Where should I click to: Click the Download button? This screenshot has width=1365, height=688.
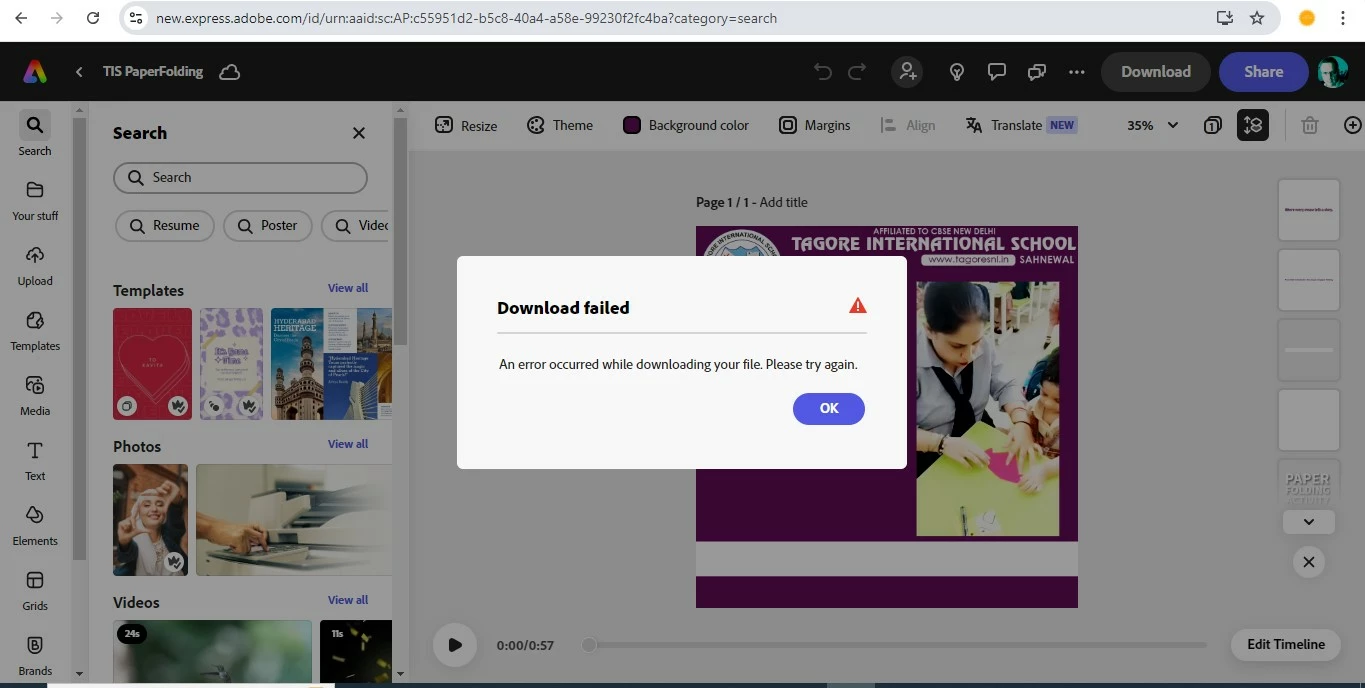click(1156, 72)
